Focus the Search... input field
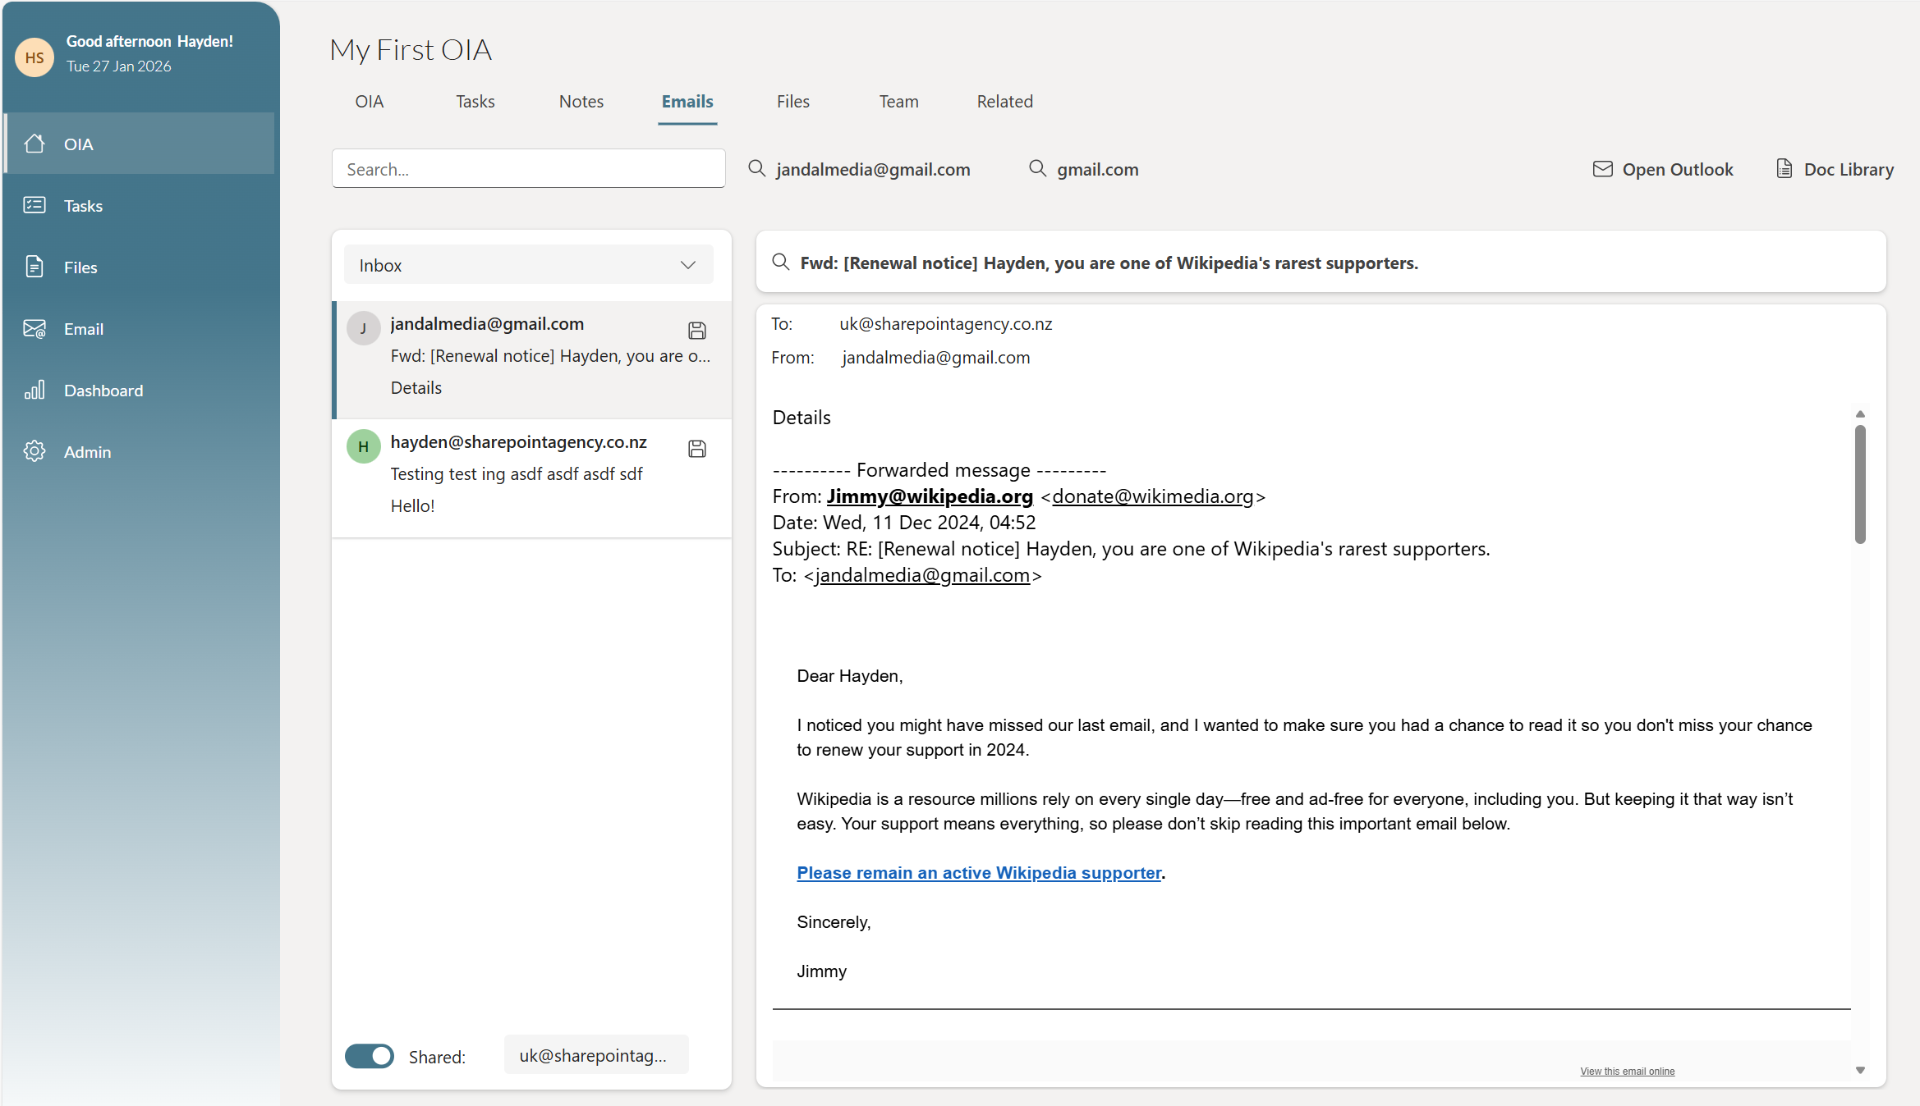The width and height of the screenshot is (1920, 1106). pyautogui.click(x=528, y=169)
